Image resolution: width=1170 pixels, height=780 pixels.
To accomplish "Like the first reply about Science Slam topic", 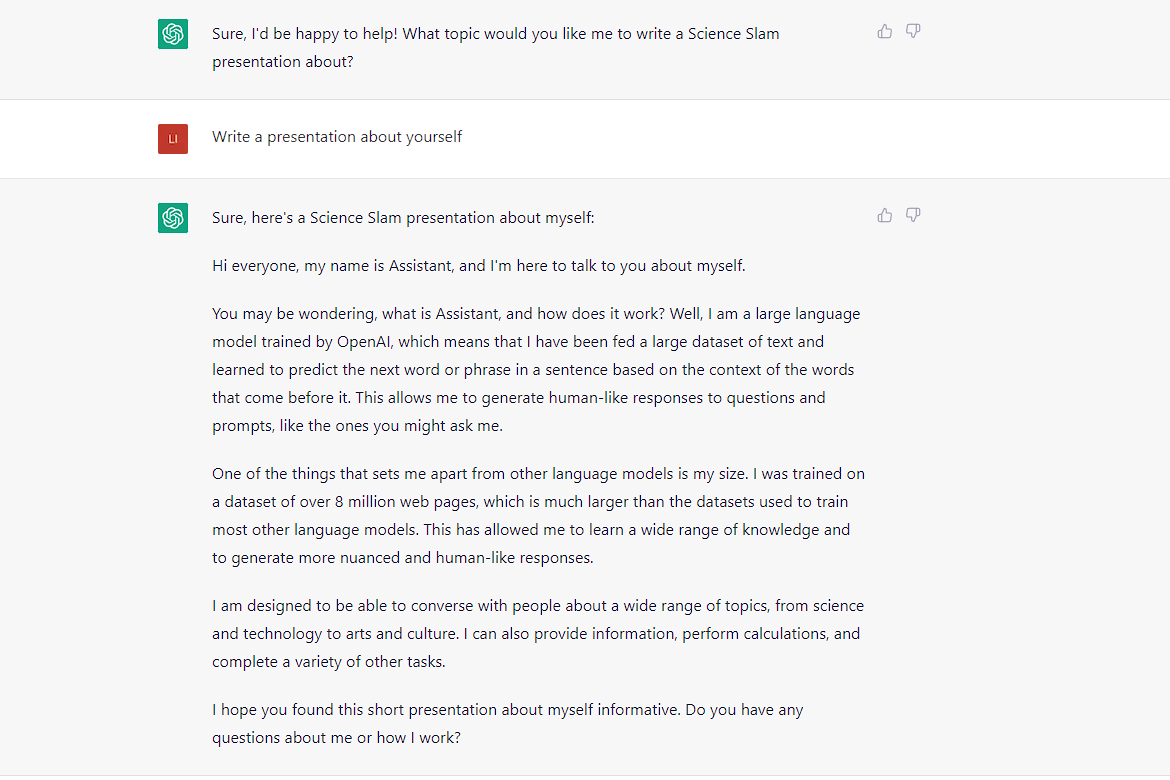I will [885, 32].
